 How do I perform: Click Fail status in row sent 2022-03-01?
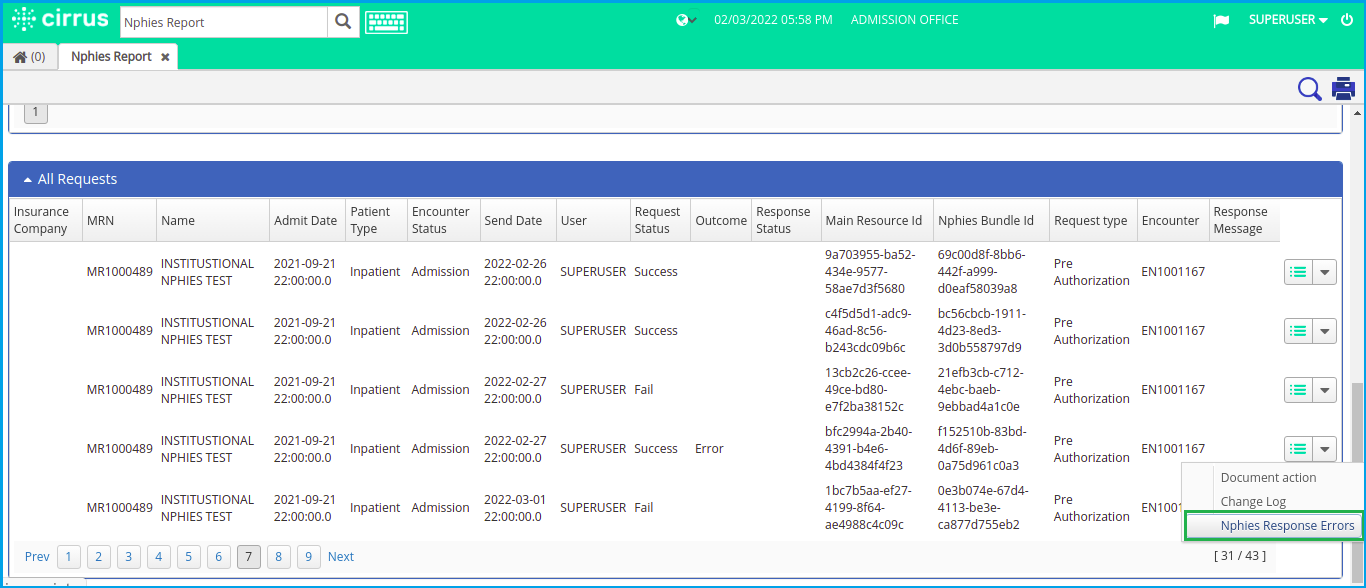[644, 508]
